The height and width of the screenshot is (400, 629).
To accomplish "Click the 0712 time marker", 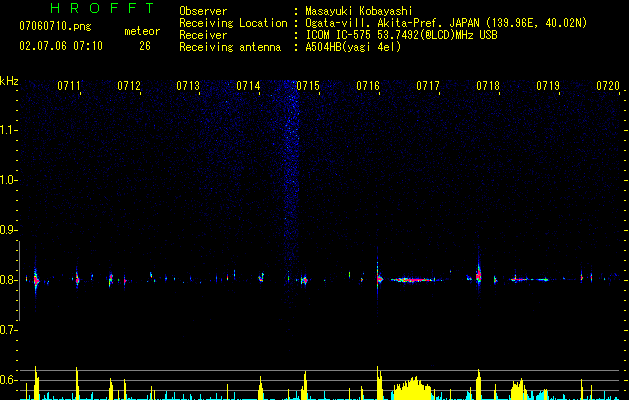I will point(129,86).
